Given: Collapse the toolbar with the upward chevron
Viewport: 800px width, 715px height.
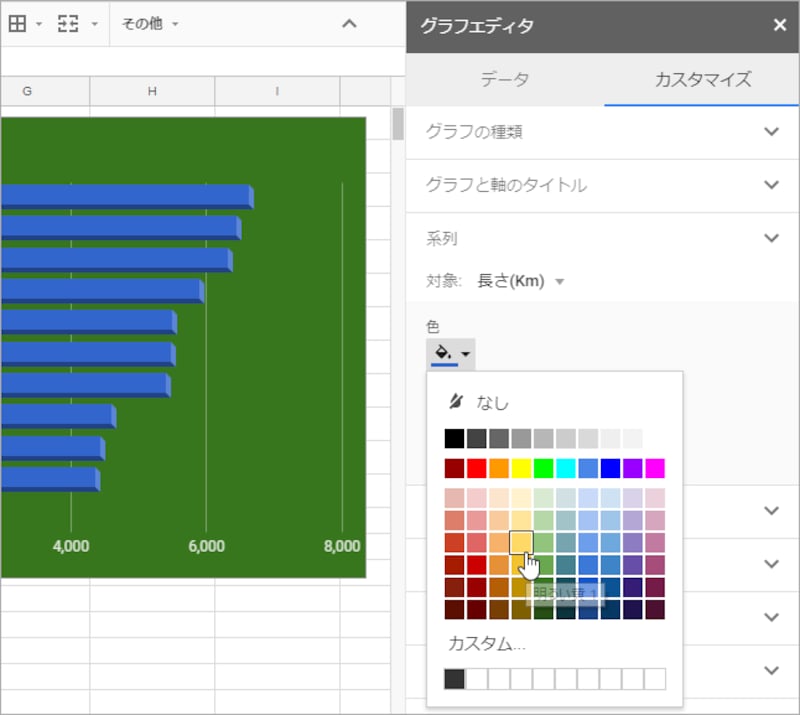Looking at the screenshot, I should 349,23.
